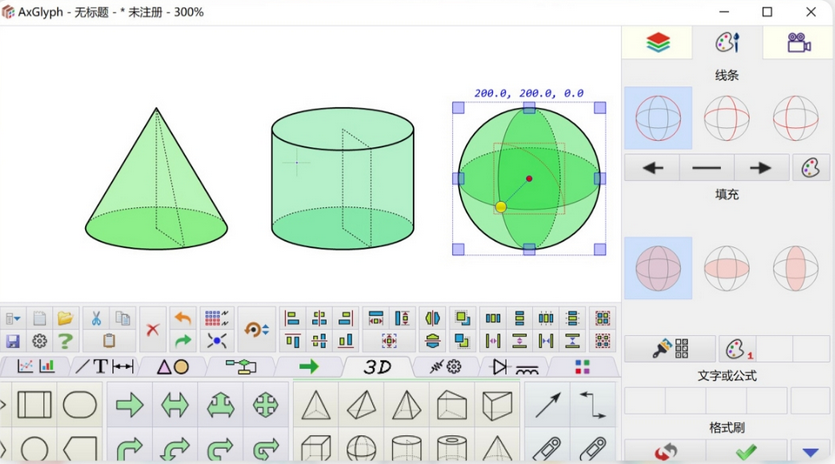Screen dimensions: 835x464
Task: Click the red X delete icon
Action: (152, 329)
